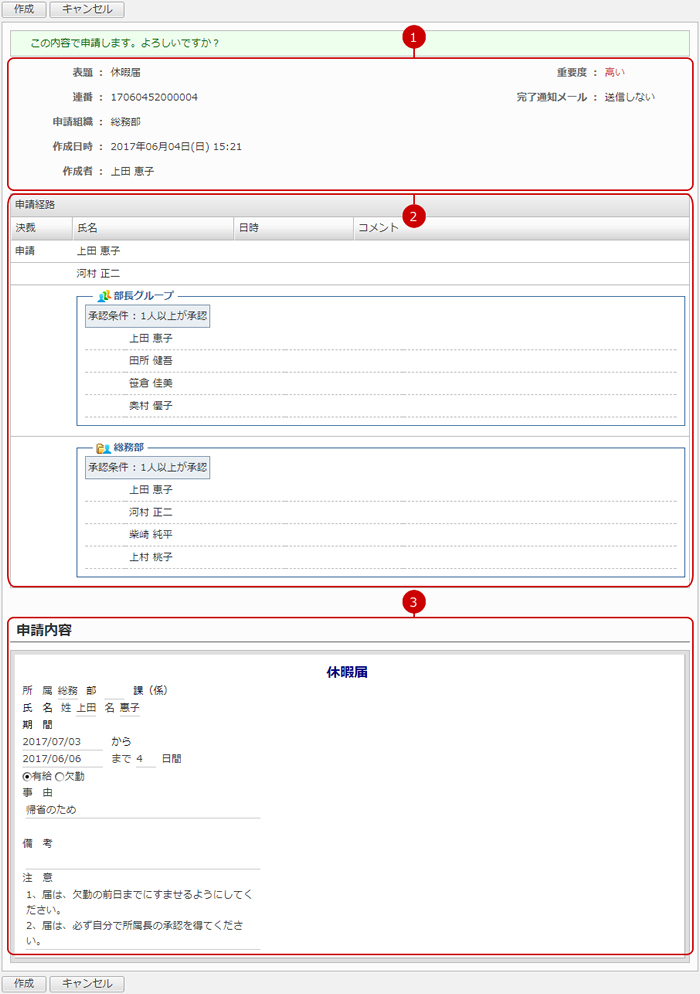Click the blue 休暇届 form title

pos(347,673)
